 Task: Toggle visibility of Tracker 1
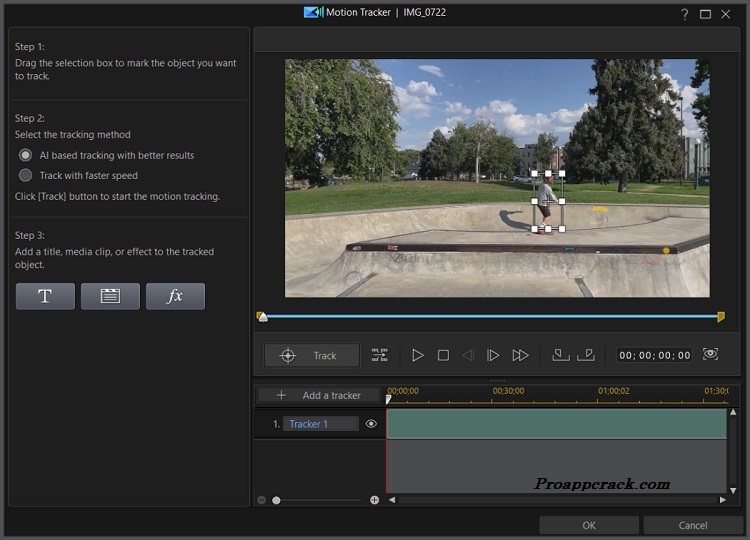371,424
